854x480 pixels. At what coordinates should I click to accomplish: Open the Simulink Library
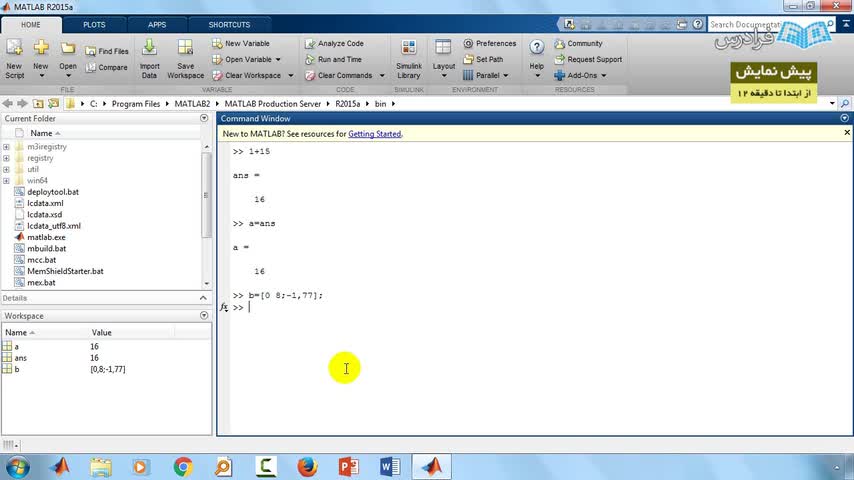tap(408, 58)
